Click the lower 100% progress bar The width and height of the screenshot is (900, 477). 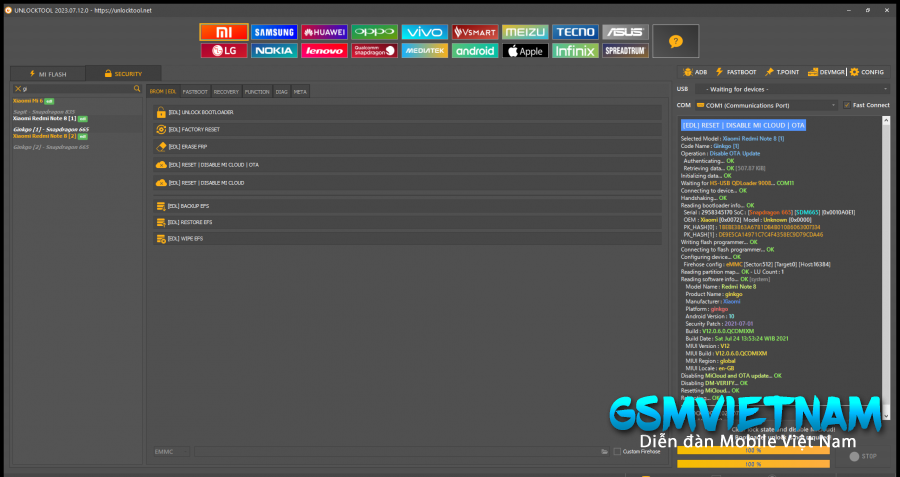pos(753,464)
